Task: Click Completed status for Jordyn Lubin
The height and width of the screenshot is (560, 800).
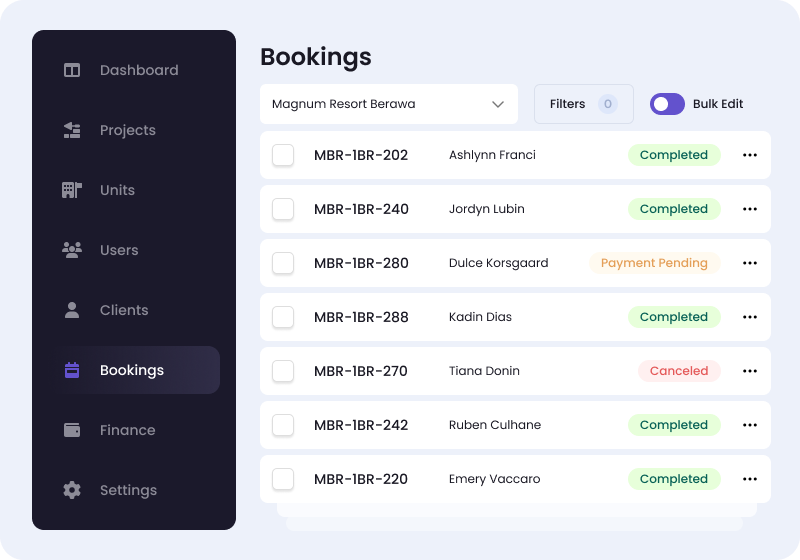Action: pos(674,209)
